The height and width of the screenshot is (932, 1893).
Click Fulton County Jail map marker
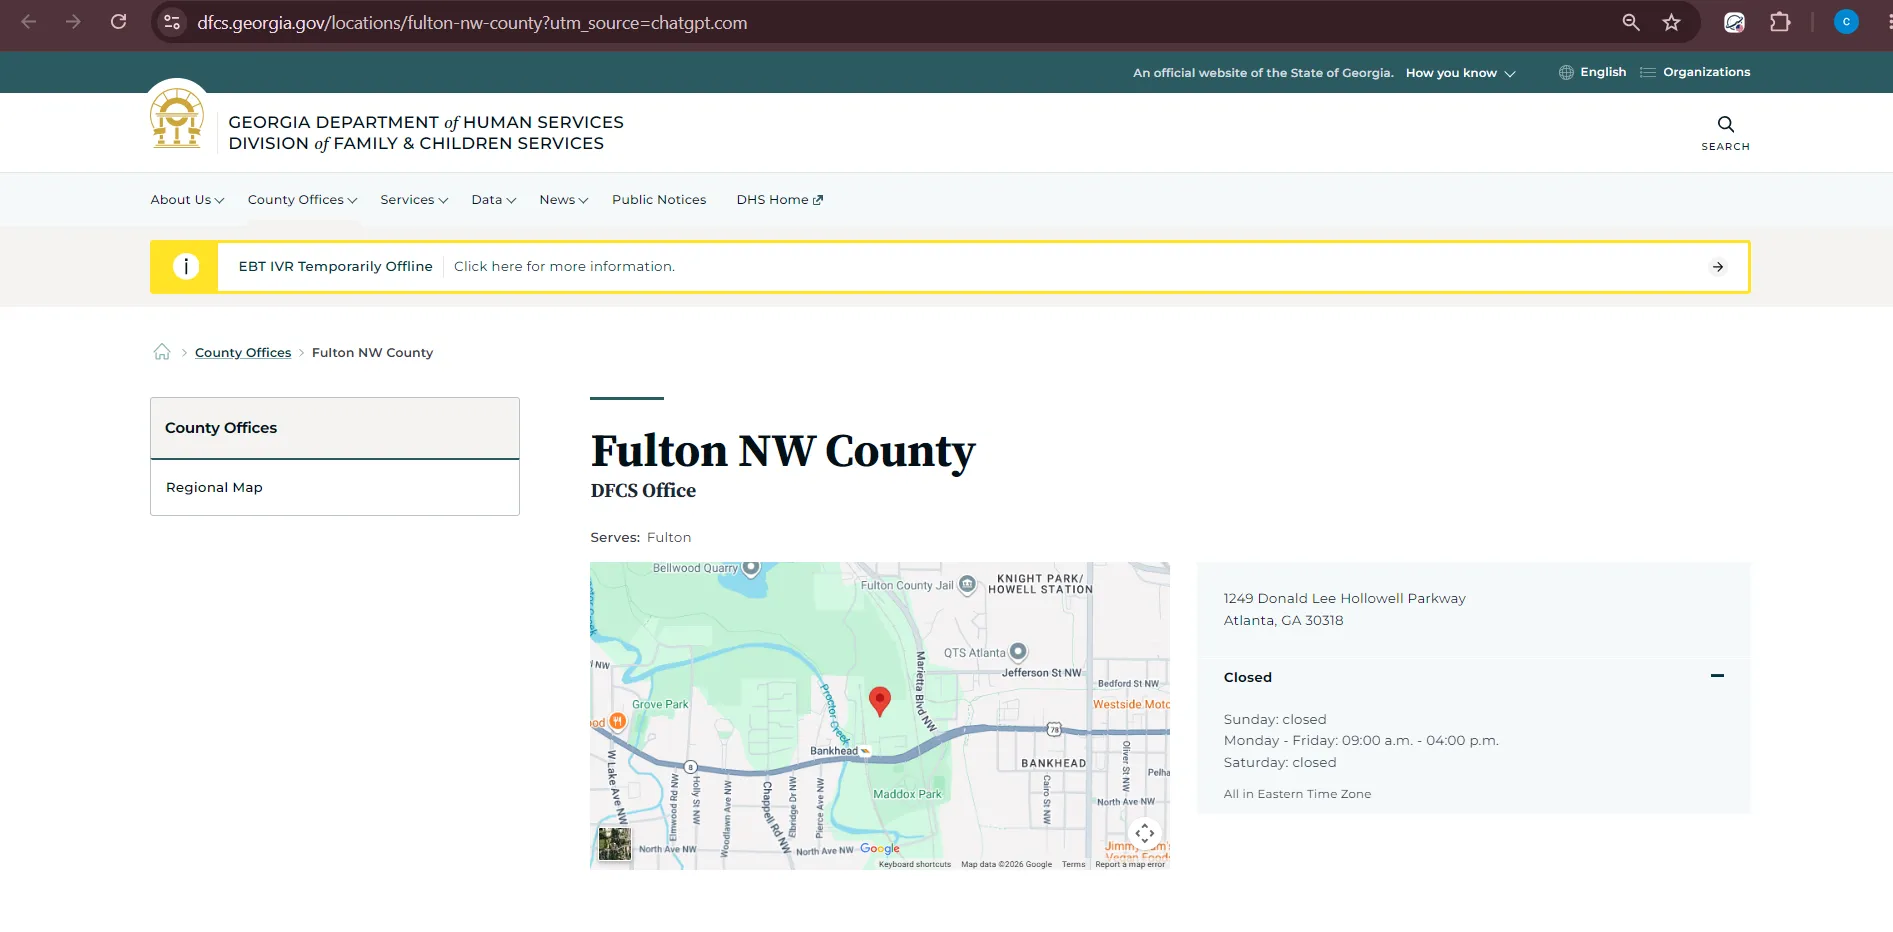click(967, 585)
